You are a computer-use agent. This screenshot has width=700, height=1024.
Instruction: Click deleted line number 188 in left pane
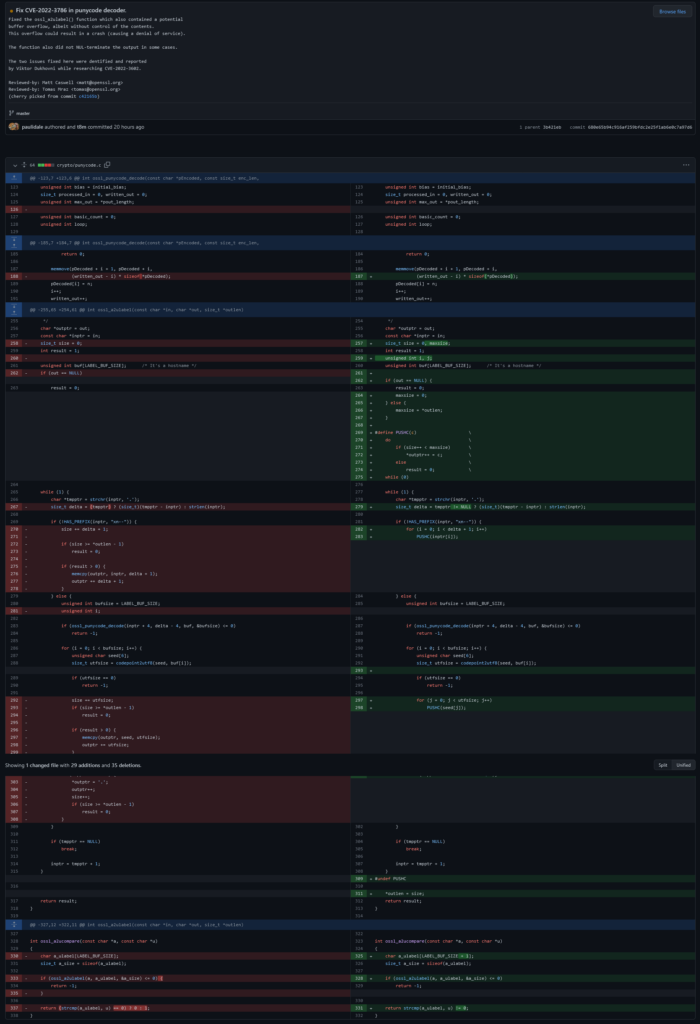pyautogui.click(x=14, y=276)
